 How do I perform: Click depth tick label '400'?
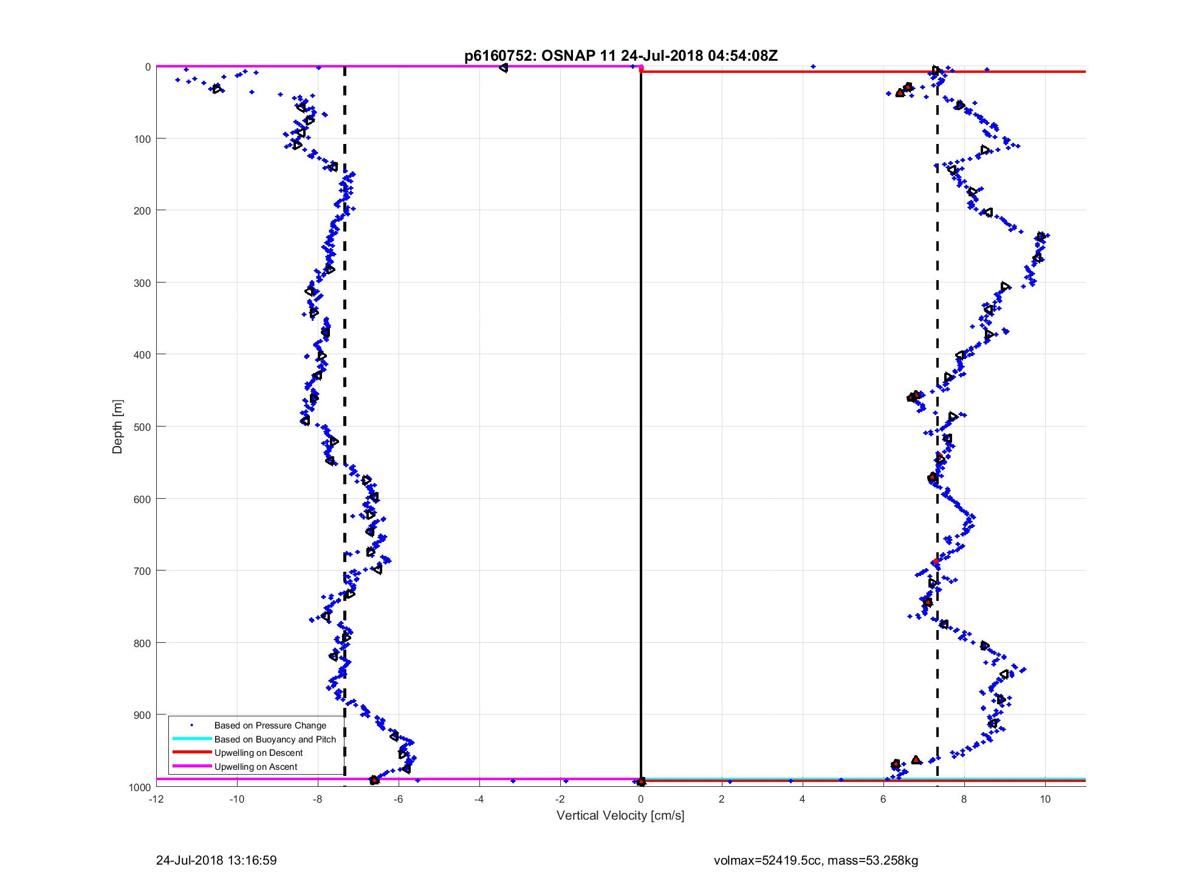coord(141,354)
